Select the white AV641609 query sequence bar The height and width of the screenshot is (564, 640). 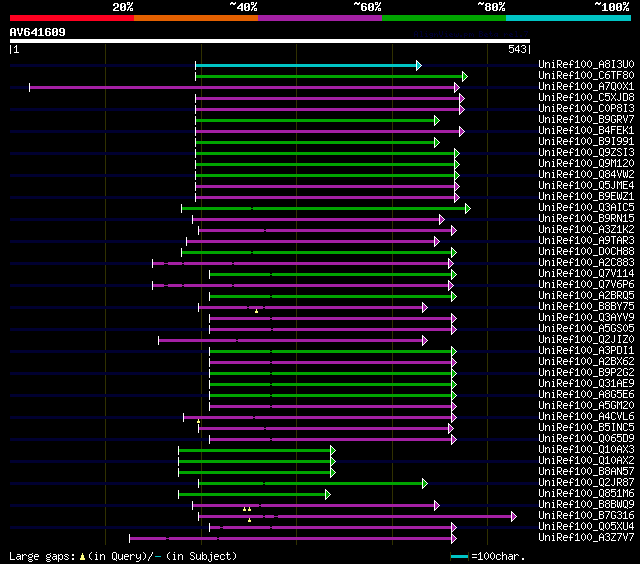pyautogui.click(x=270, y=41)
